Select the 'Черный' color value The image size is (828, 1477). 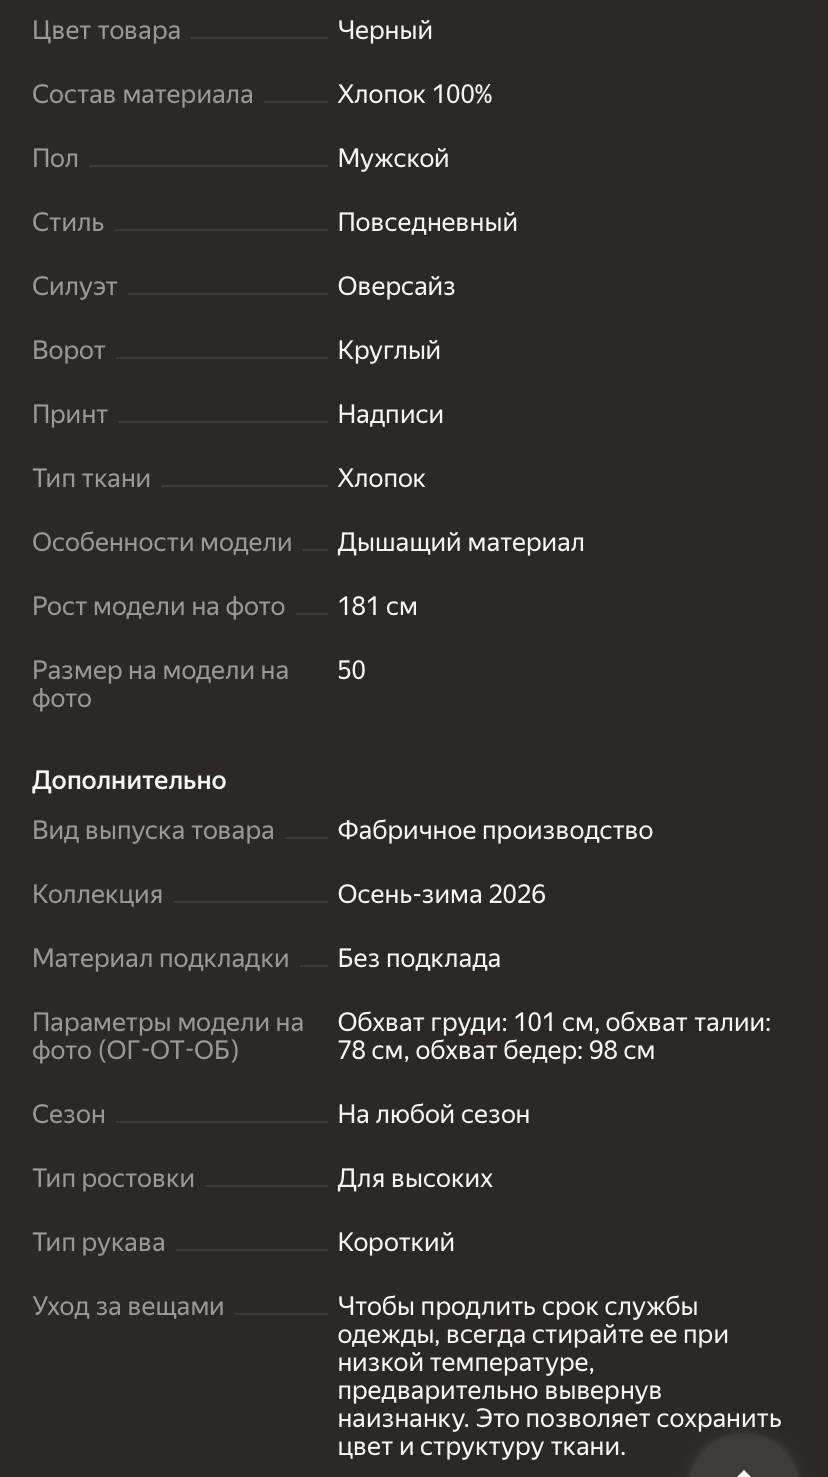[385, 30]
